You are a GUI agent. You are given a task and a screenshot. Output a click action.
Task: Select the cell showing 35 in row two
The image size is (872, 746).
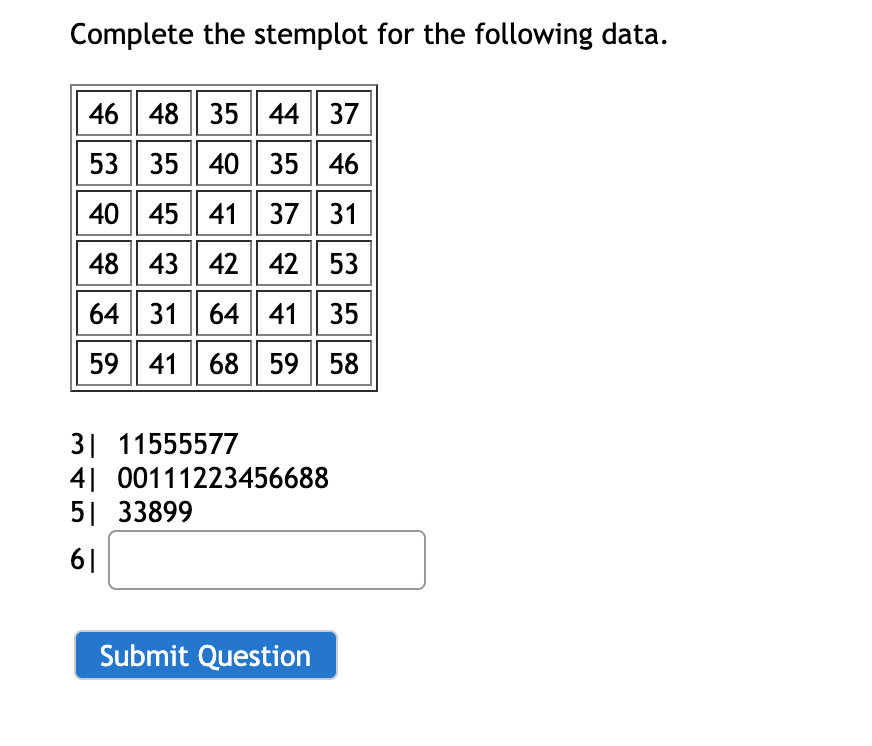click(164, 163)
